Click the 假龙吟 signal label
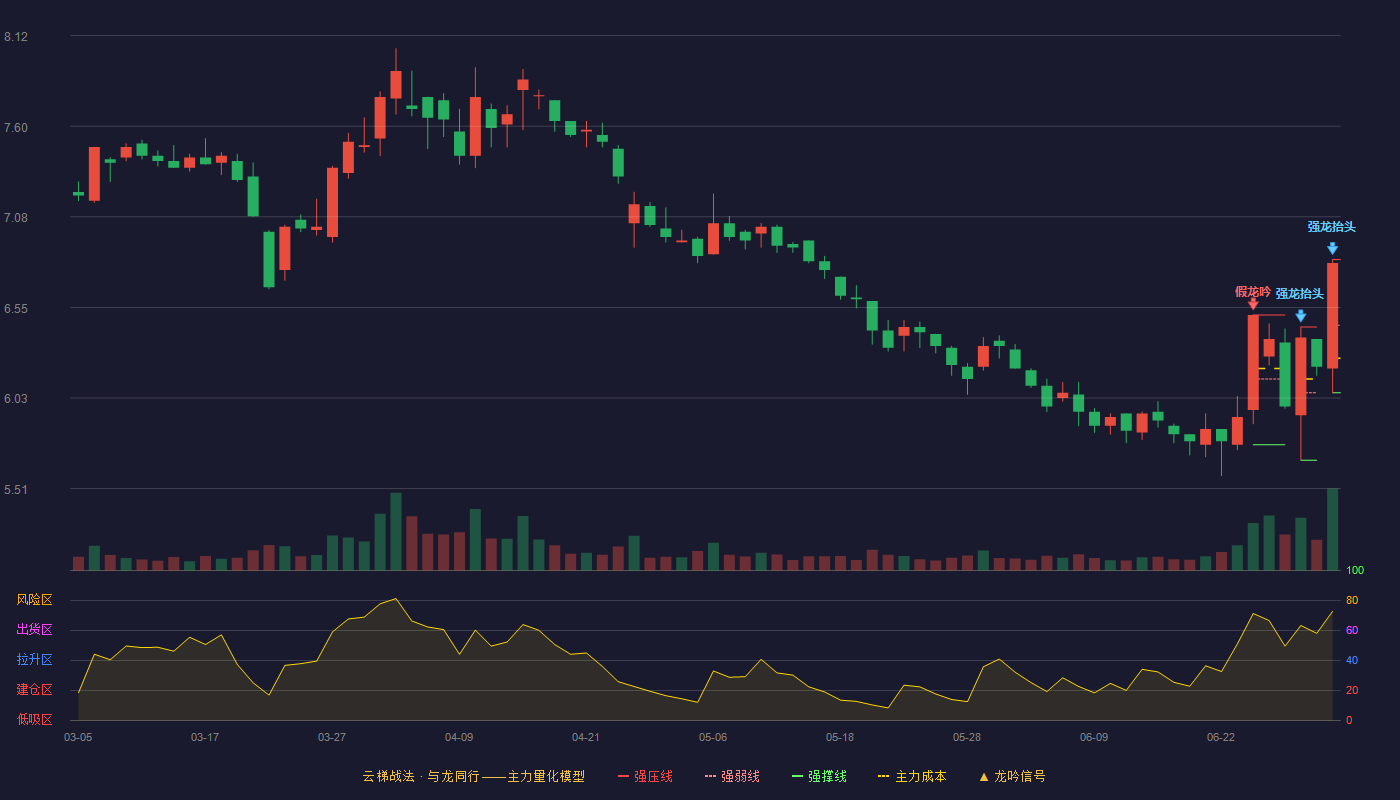Viewport: 1400px width, 800px height. [x=1253, y=292]
